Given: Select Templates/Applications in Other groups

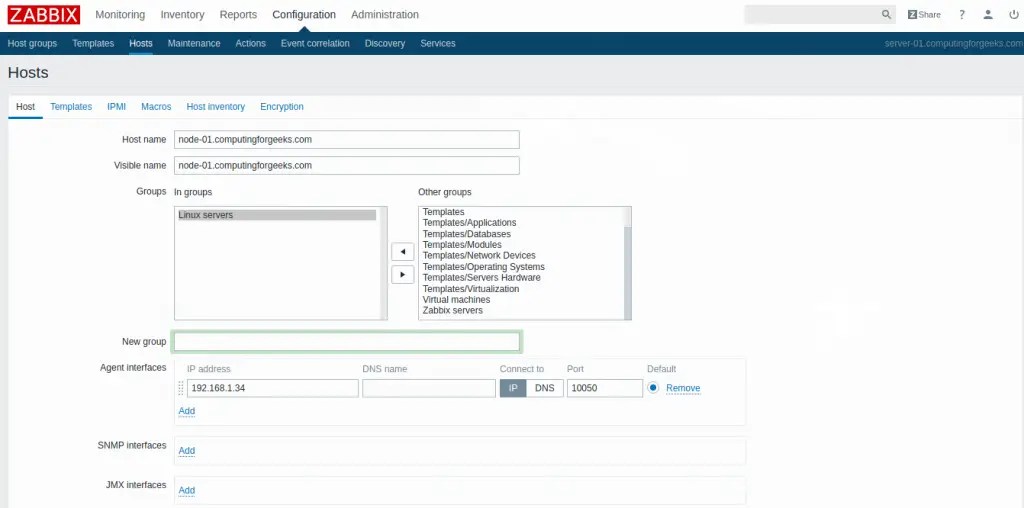Looking at the screenshot, I should 470,223.
